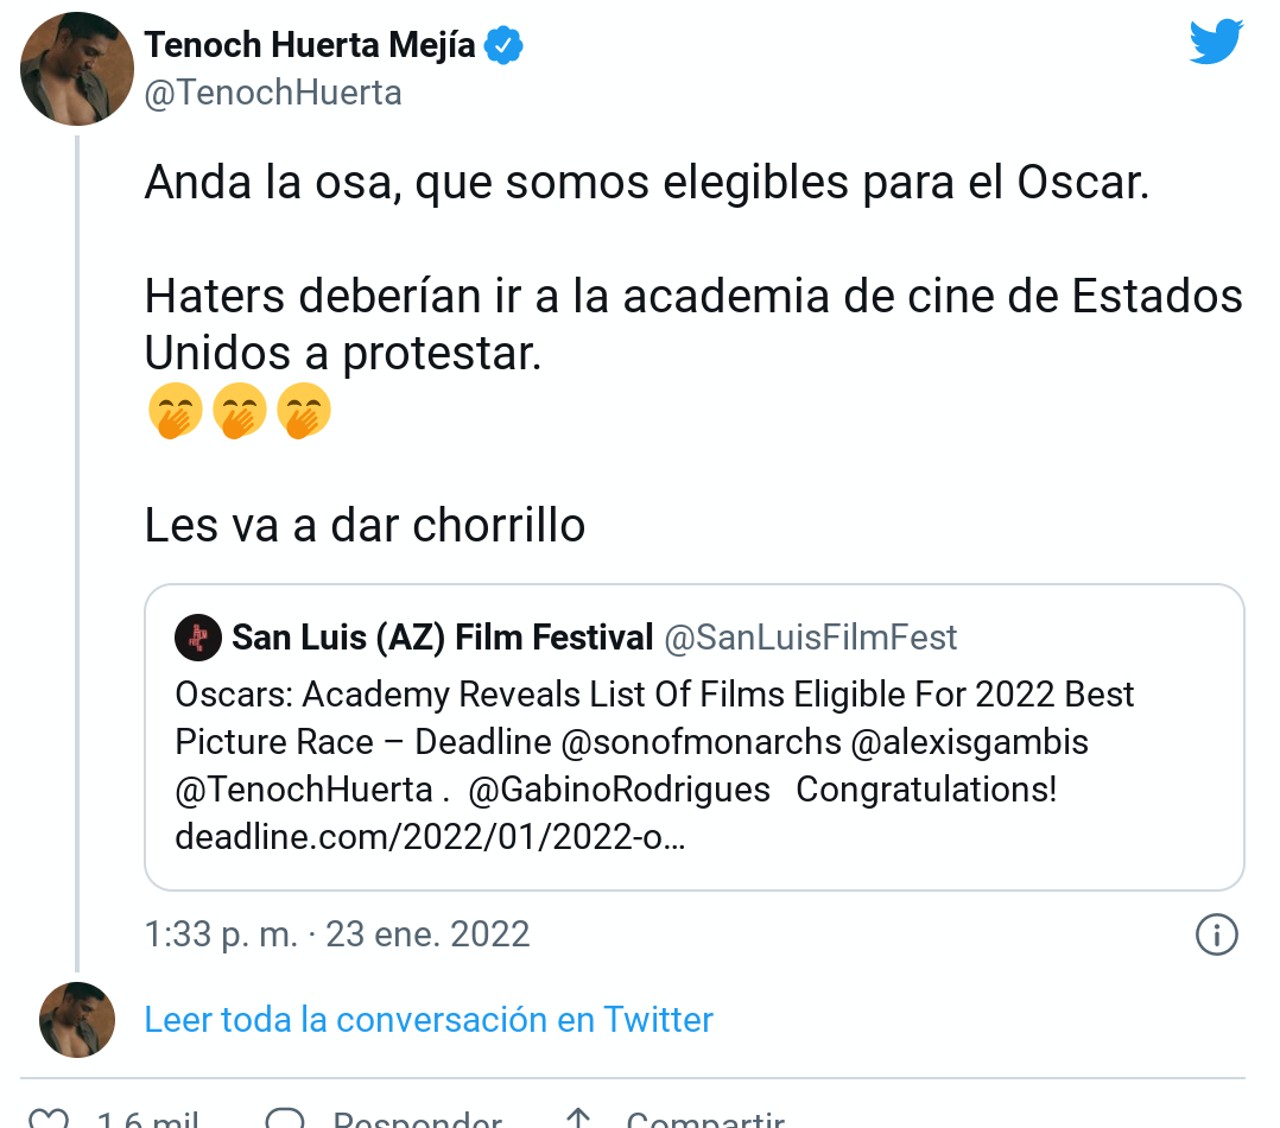Click the small avatar beside the conversation link
This screenshot has width=1280, height=1128.
click(76, 1019)
